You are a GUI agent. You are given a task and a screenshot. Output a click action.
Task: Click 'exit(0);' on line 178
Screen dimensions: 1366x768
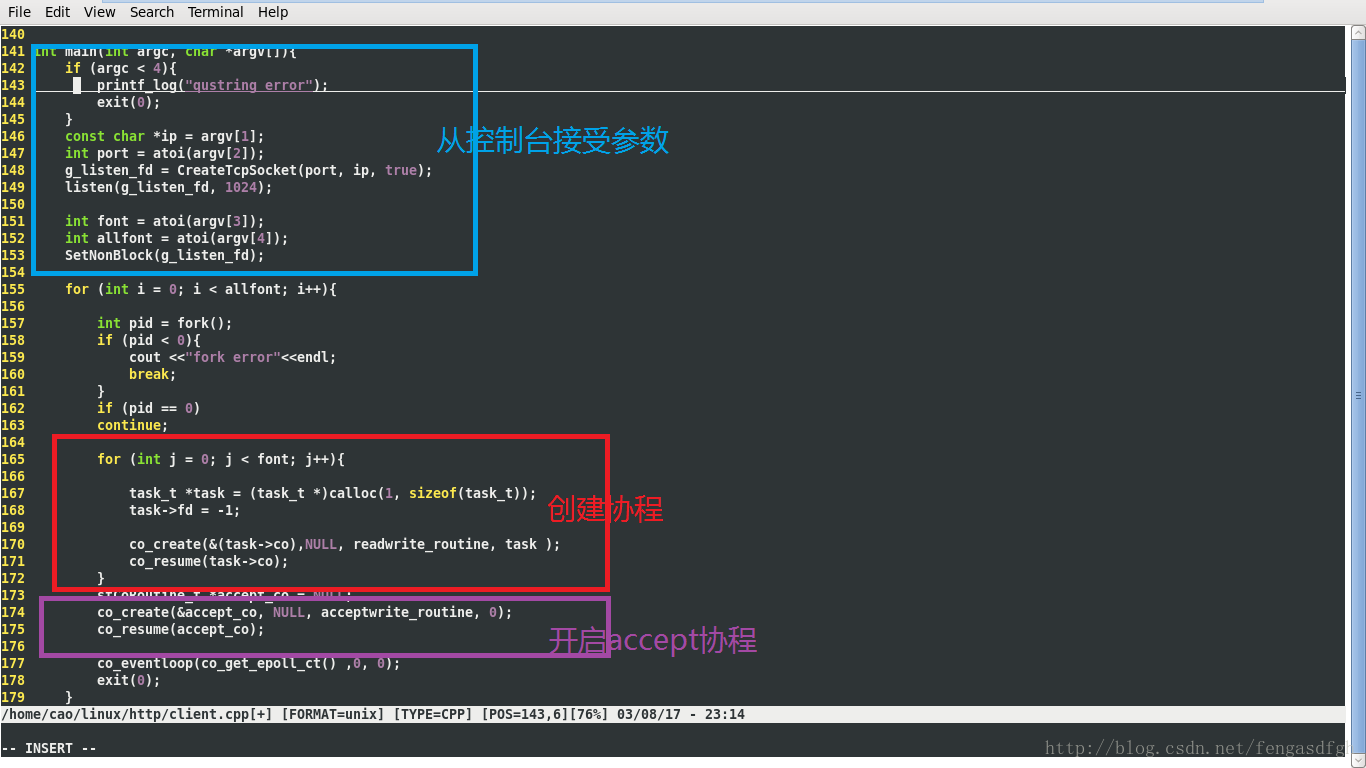pos(129,680)
